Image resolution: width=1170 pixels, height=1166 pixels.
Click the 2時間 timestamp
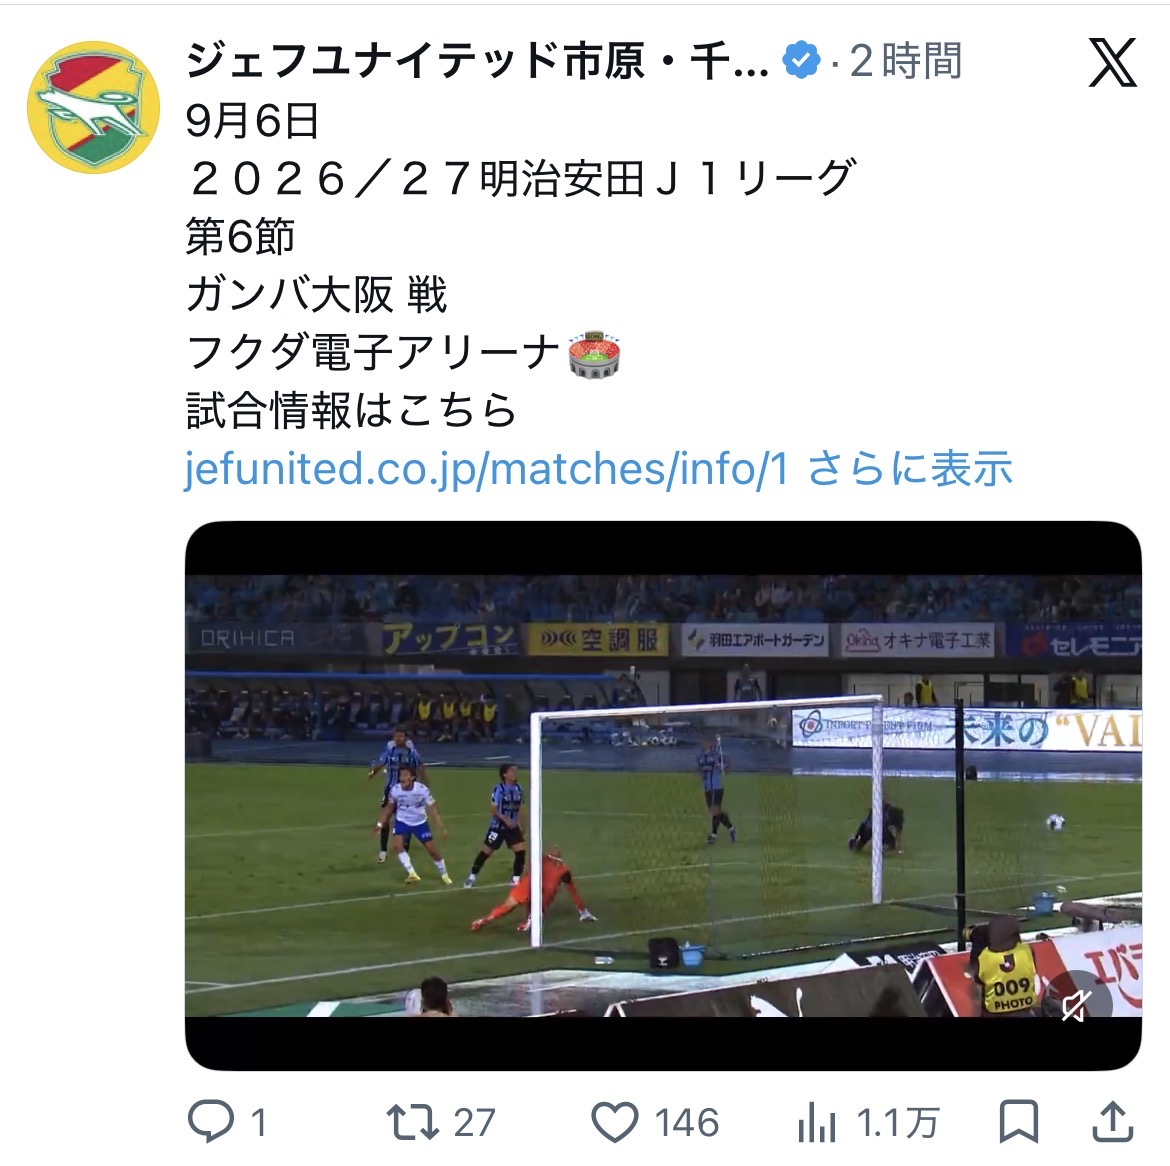tap(906, 61)
